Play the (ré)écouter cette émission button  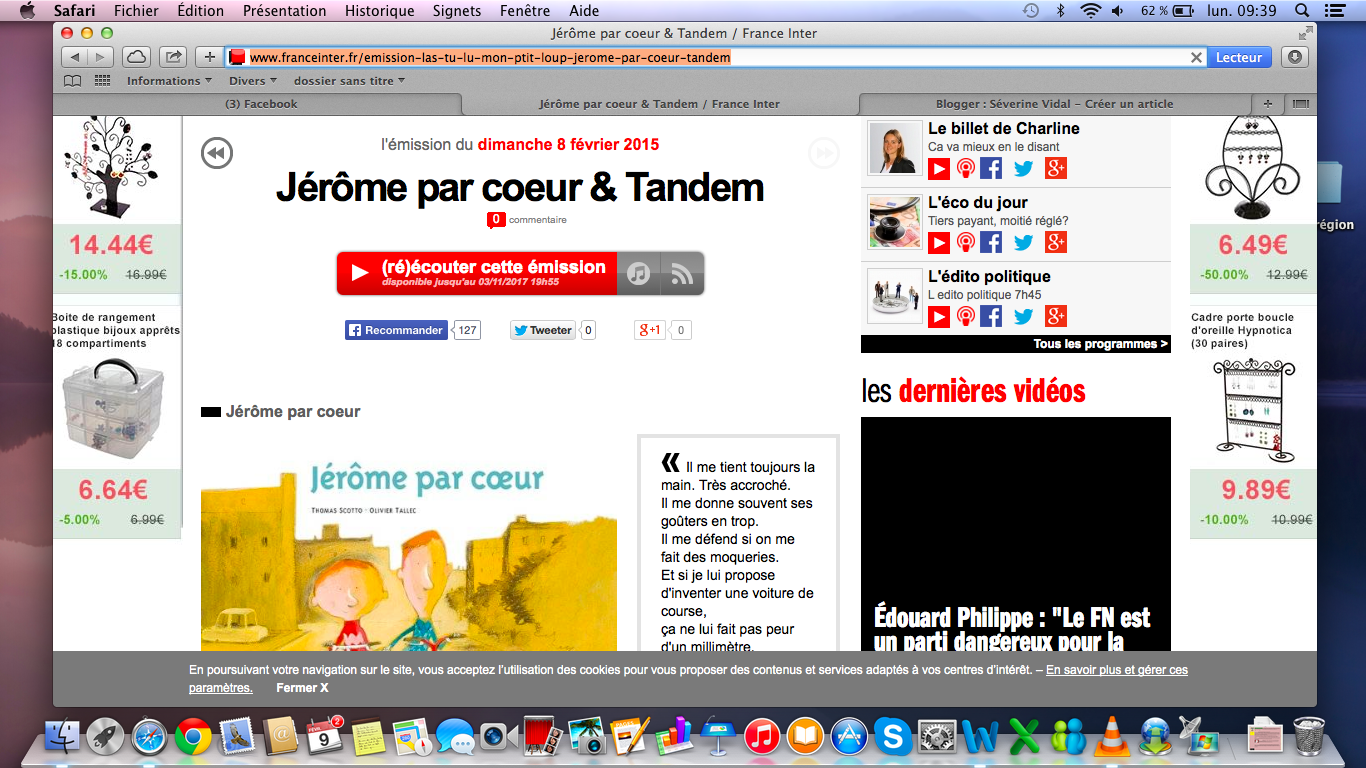click(477, 273)
